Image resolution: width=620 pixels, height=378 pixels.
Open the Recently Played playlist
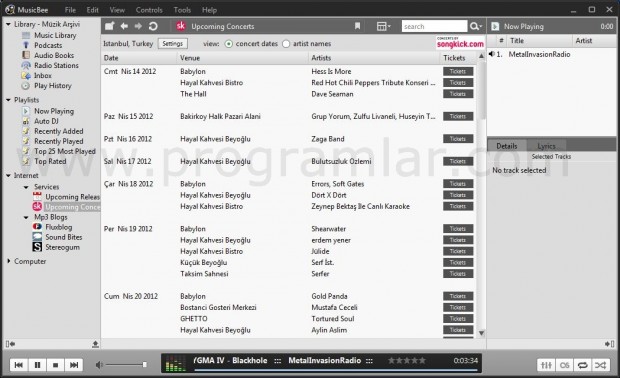coord(59,141)
